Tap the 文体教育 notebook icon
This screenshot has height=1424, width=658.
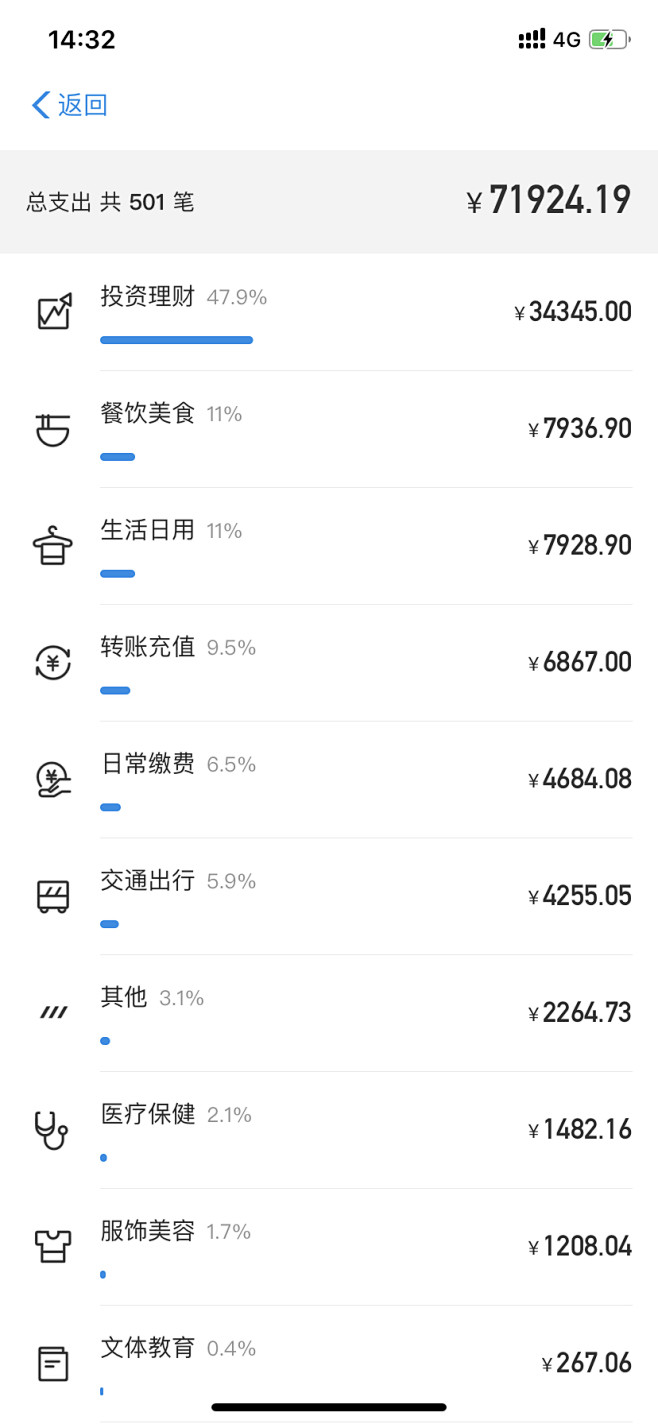click(53, 1362)
